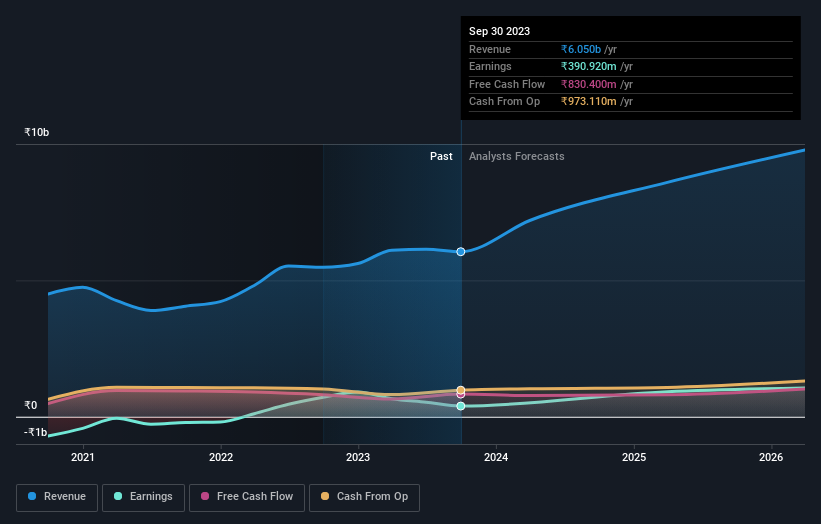Viewport: 821px width, 524px height.
Task: Click the Analysts Forecasts label
Action: 517,156
